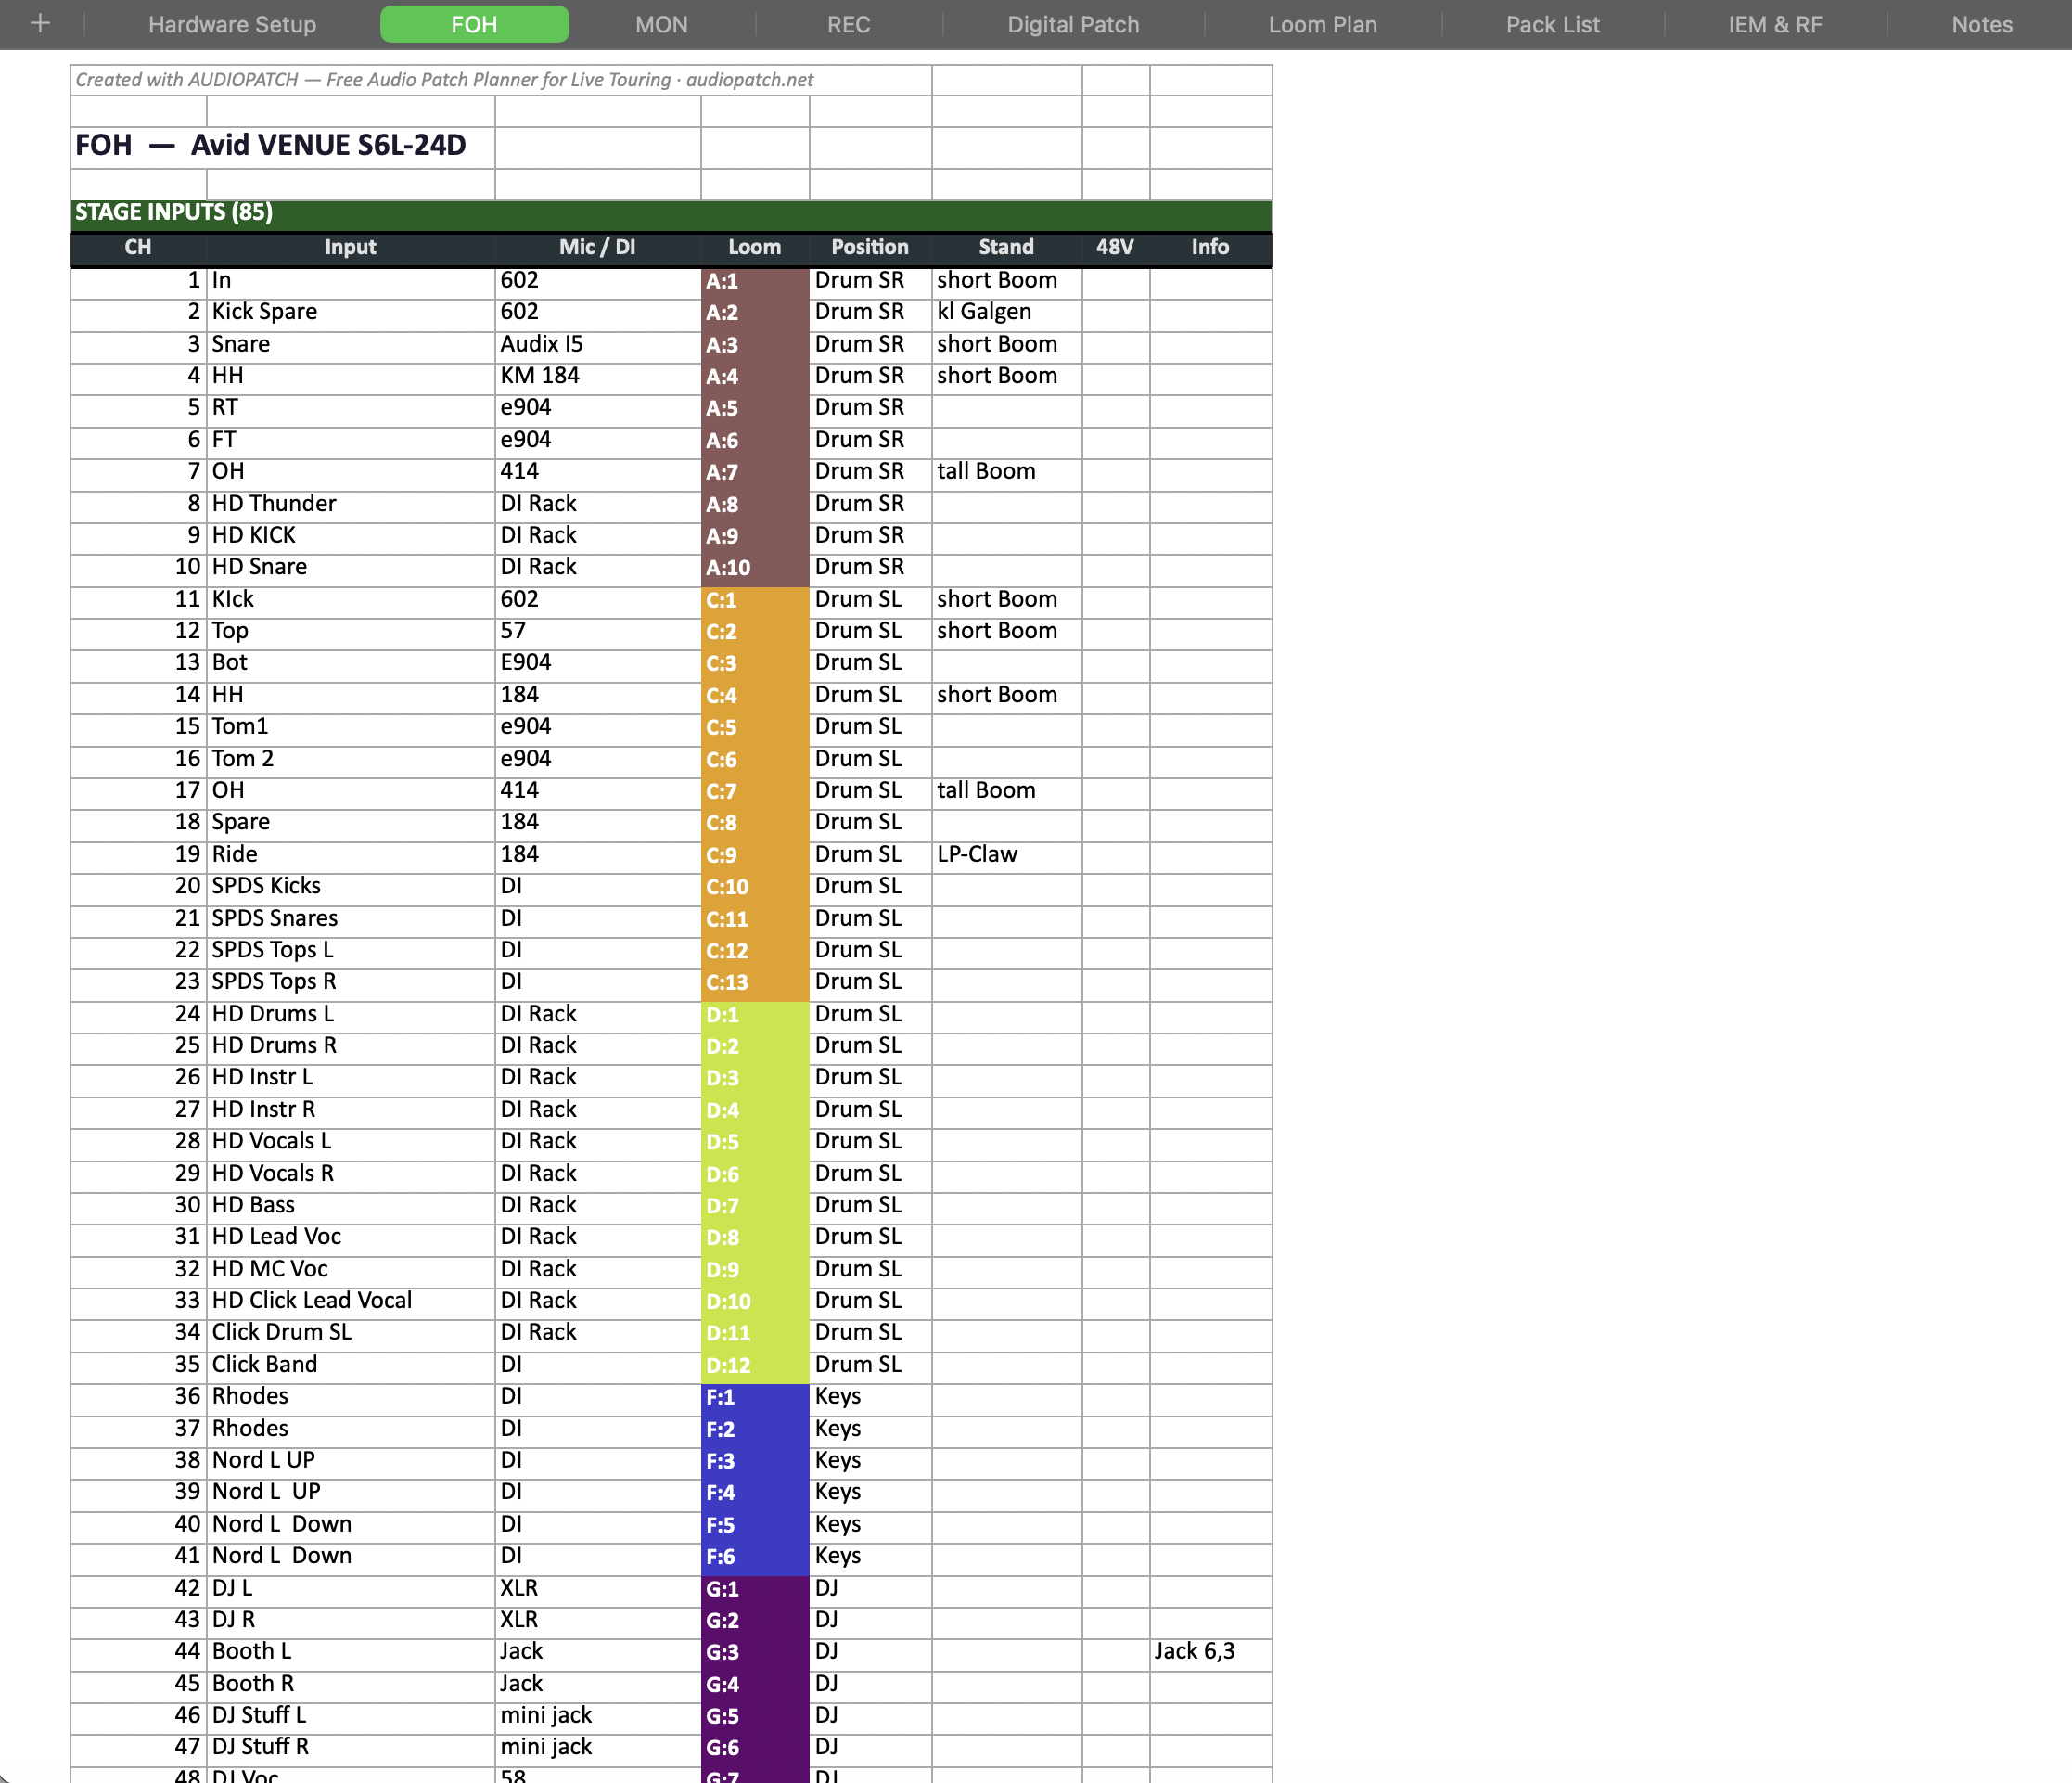Click loom cell A:1
The width and height of the screenshot is (2072, 1783).
(x=754, y=281)
